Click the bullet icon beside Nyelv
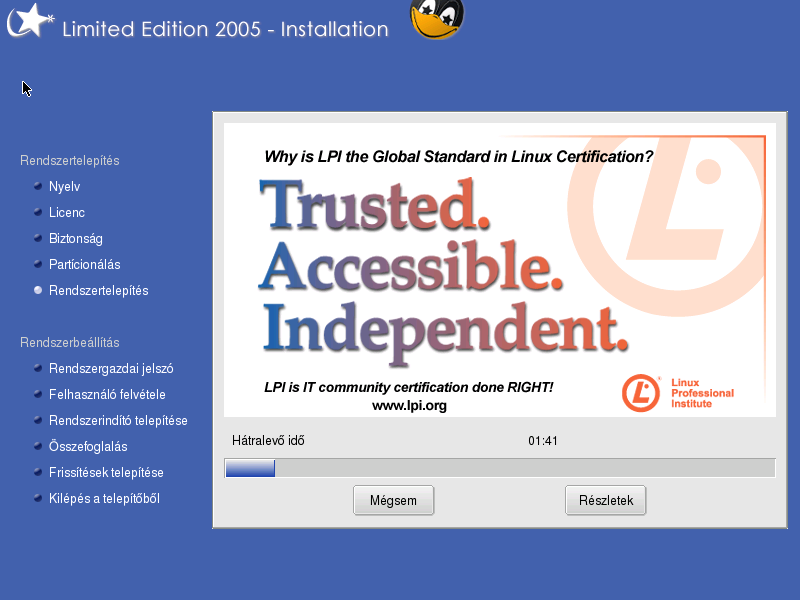800x600 pixels. click(38, 186)
